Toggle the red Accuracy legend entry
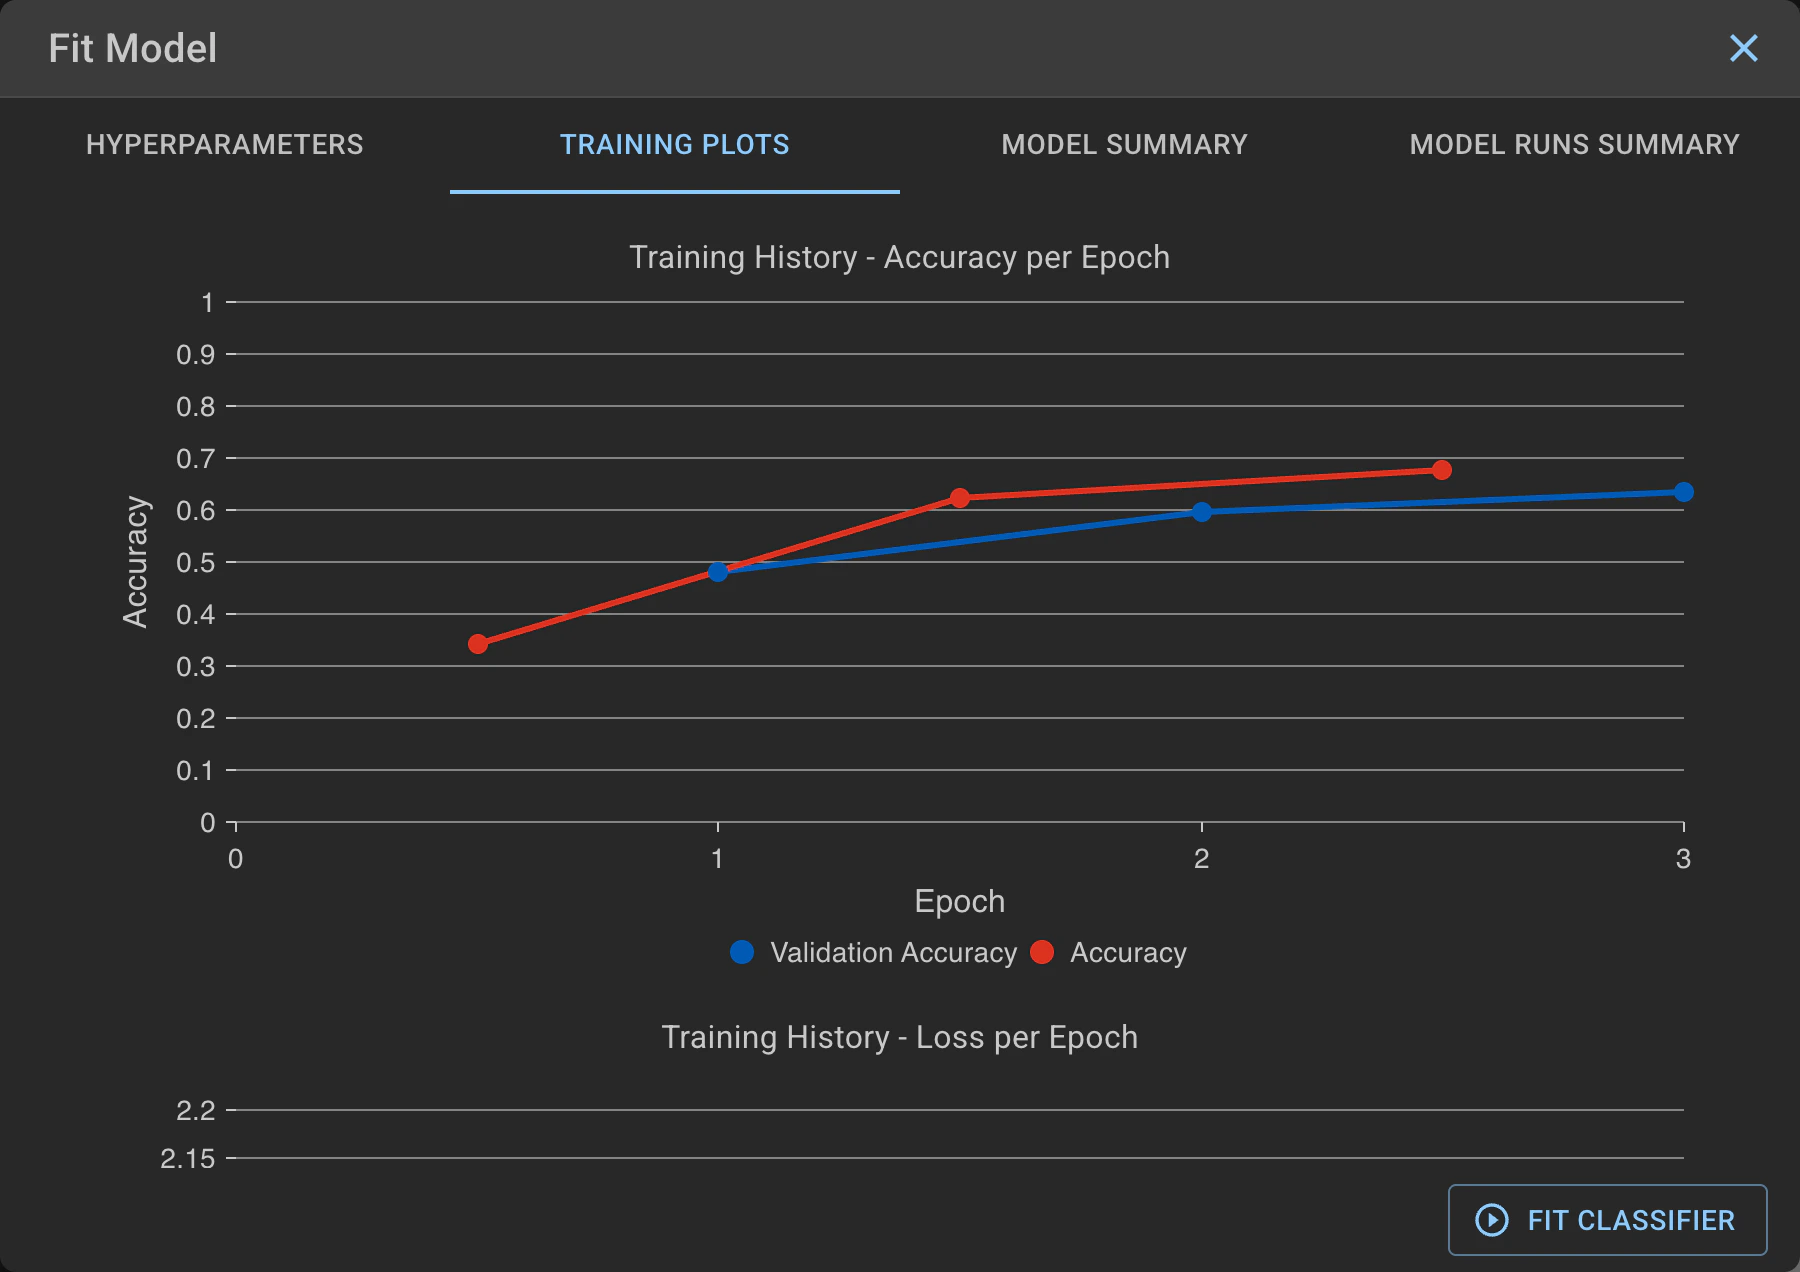Image resolution: width=1800 pixels, height=1272 pixels. point(1108,953)
